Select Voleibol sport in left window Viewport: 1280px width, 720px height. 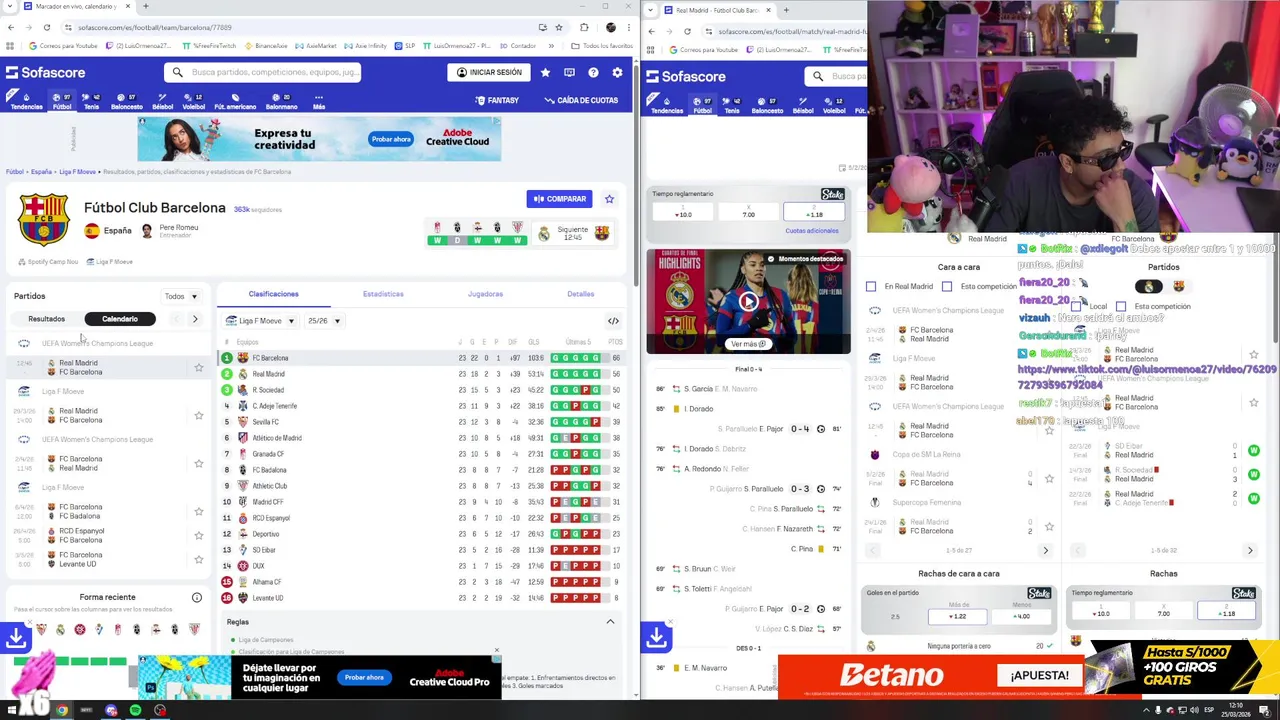pyautogui.click(x=193, y=102)
